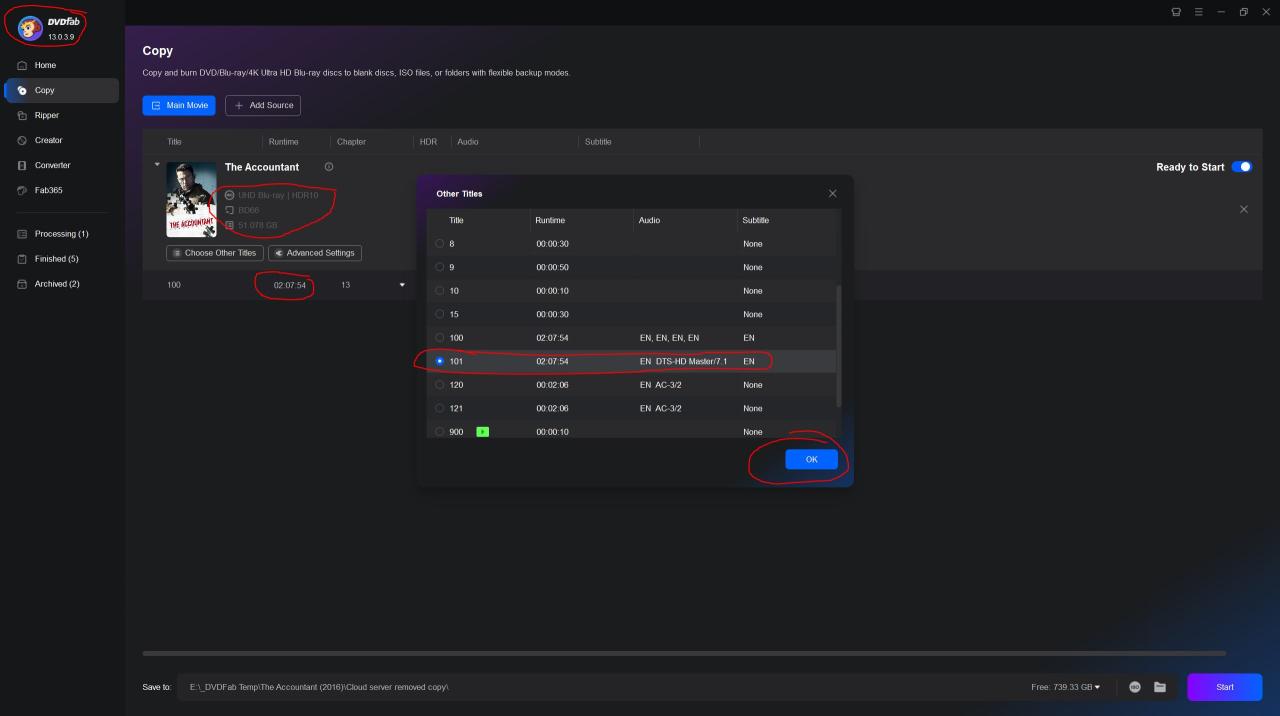This screenshot has width=1280, height=716.
Task: Select folder output icon in bottom bar
Action: pos(1160,687)
